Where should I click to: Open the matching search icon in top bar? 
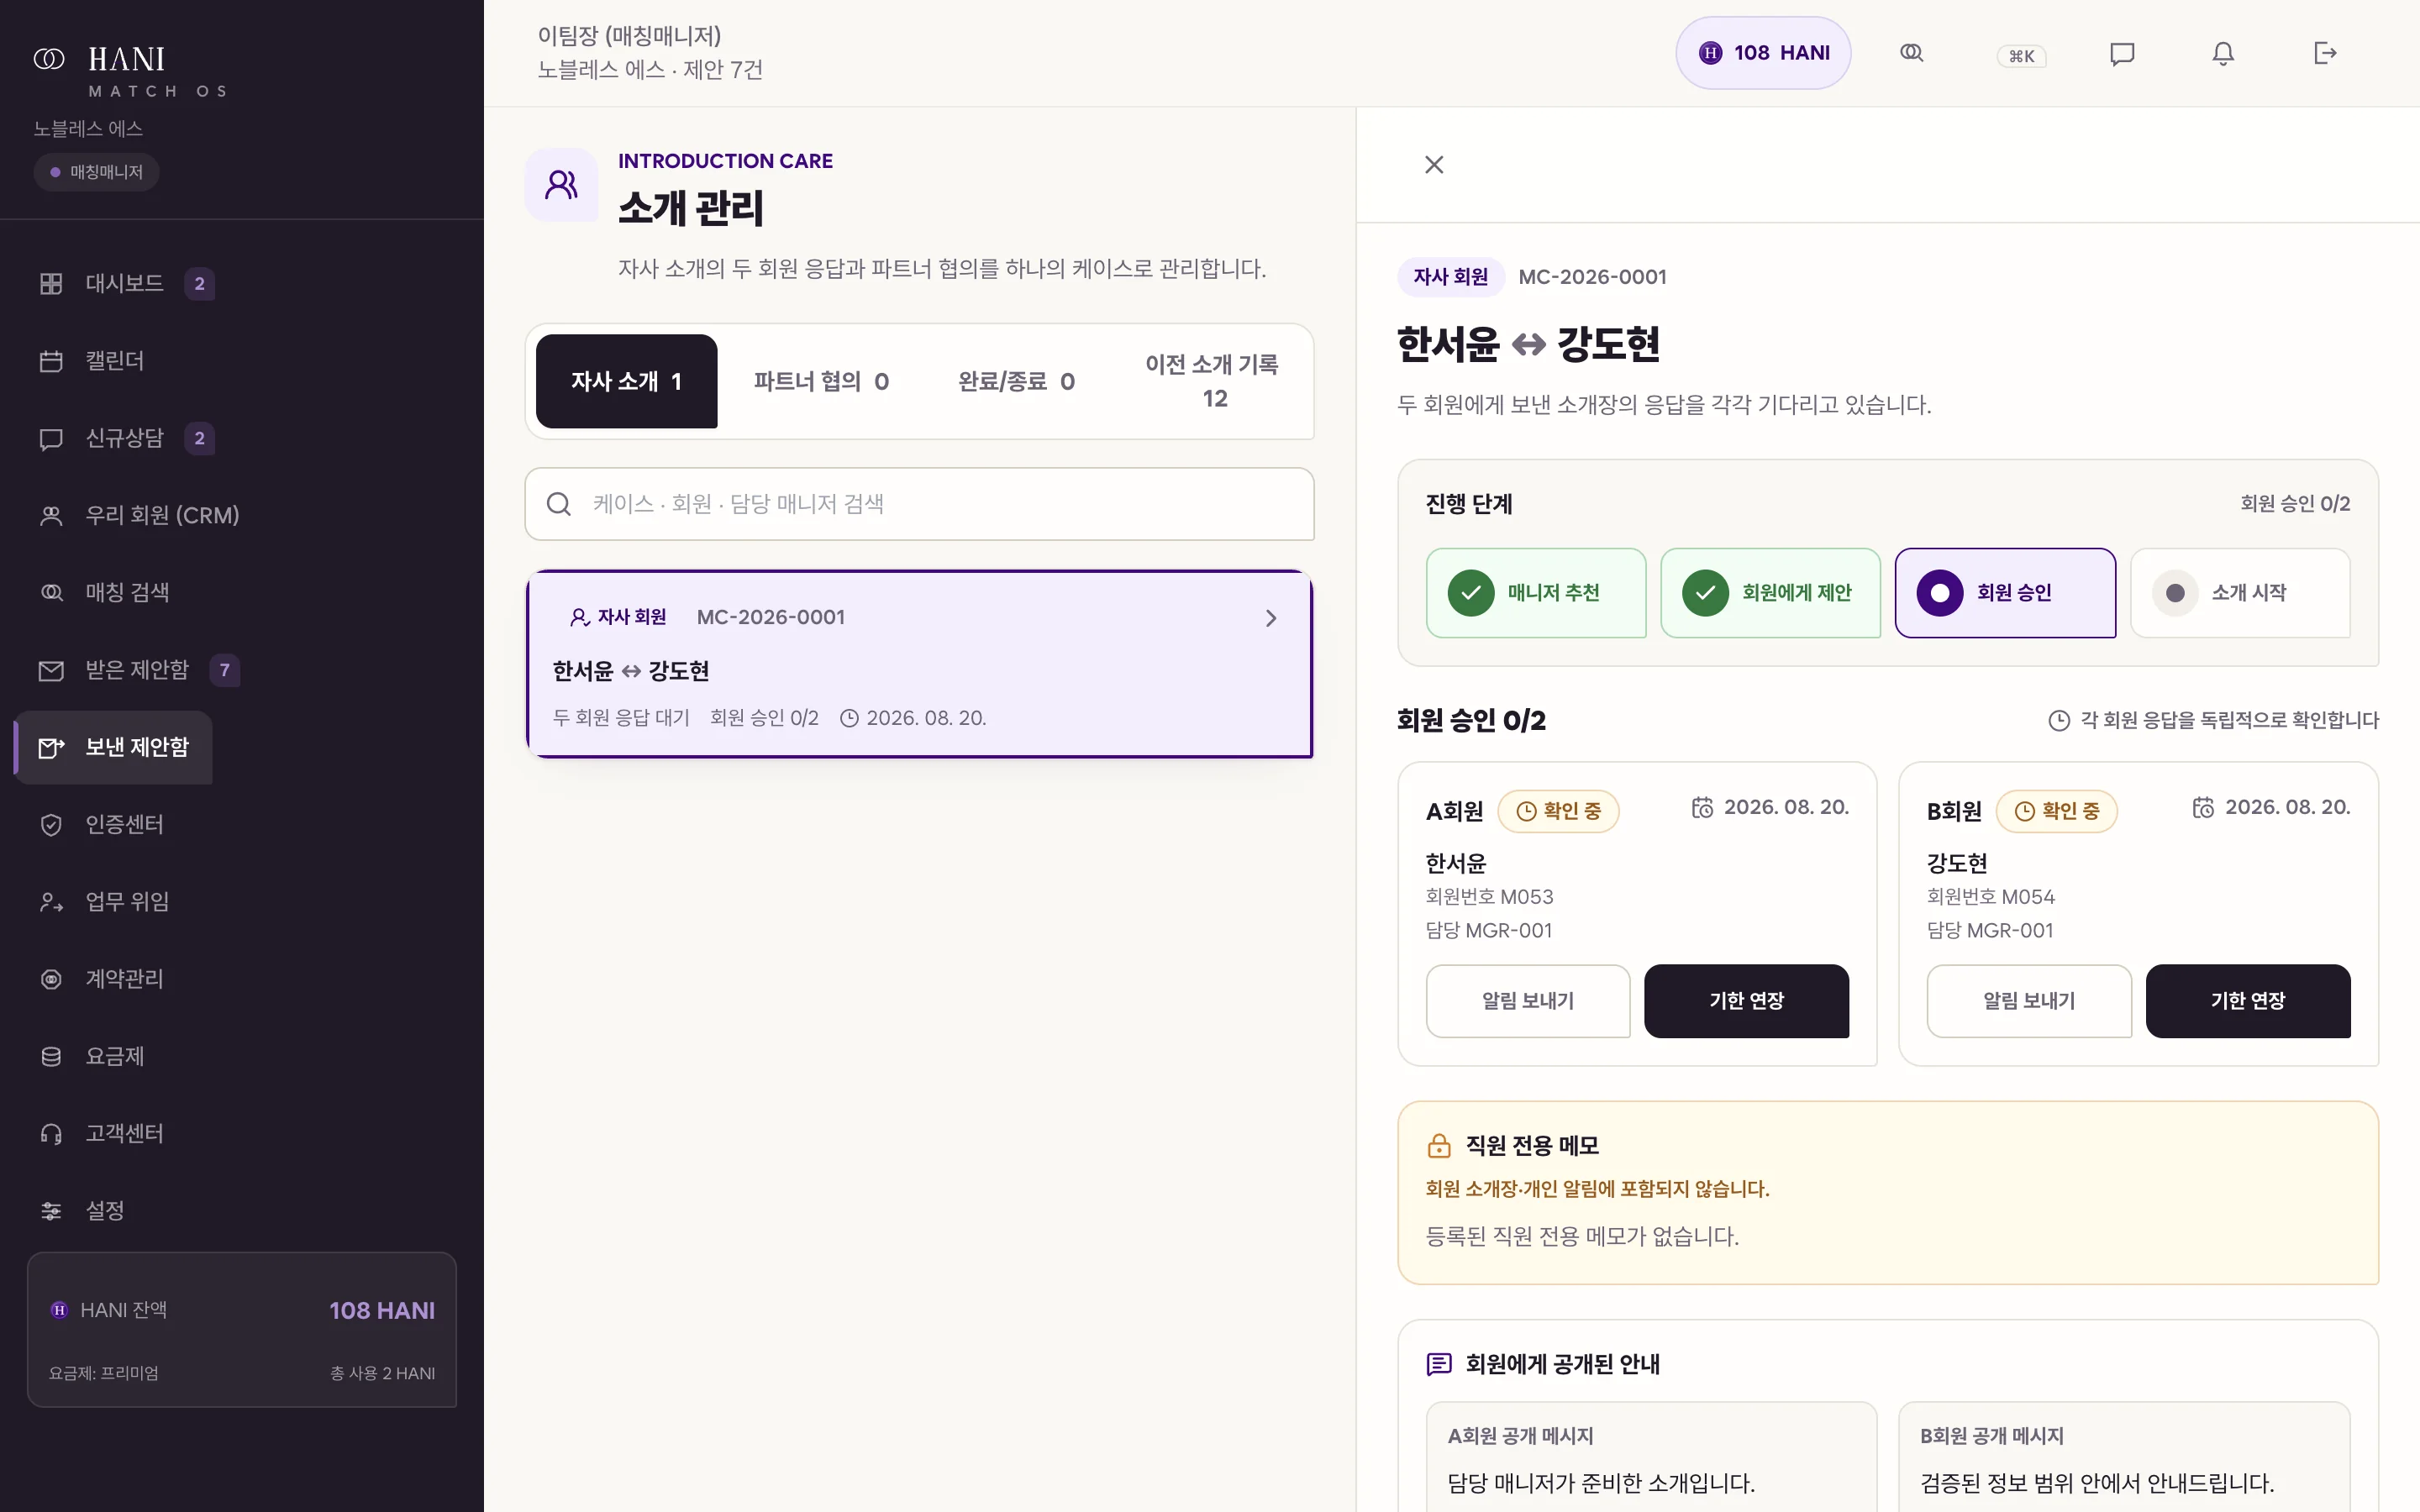(x=1911, y=53)
